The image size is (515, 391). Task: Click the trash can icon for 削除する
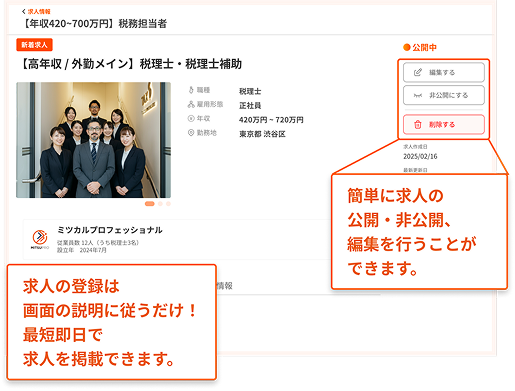418,125
